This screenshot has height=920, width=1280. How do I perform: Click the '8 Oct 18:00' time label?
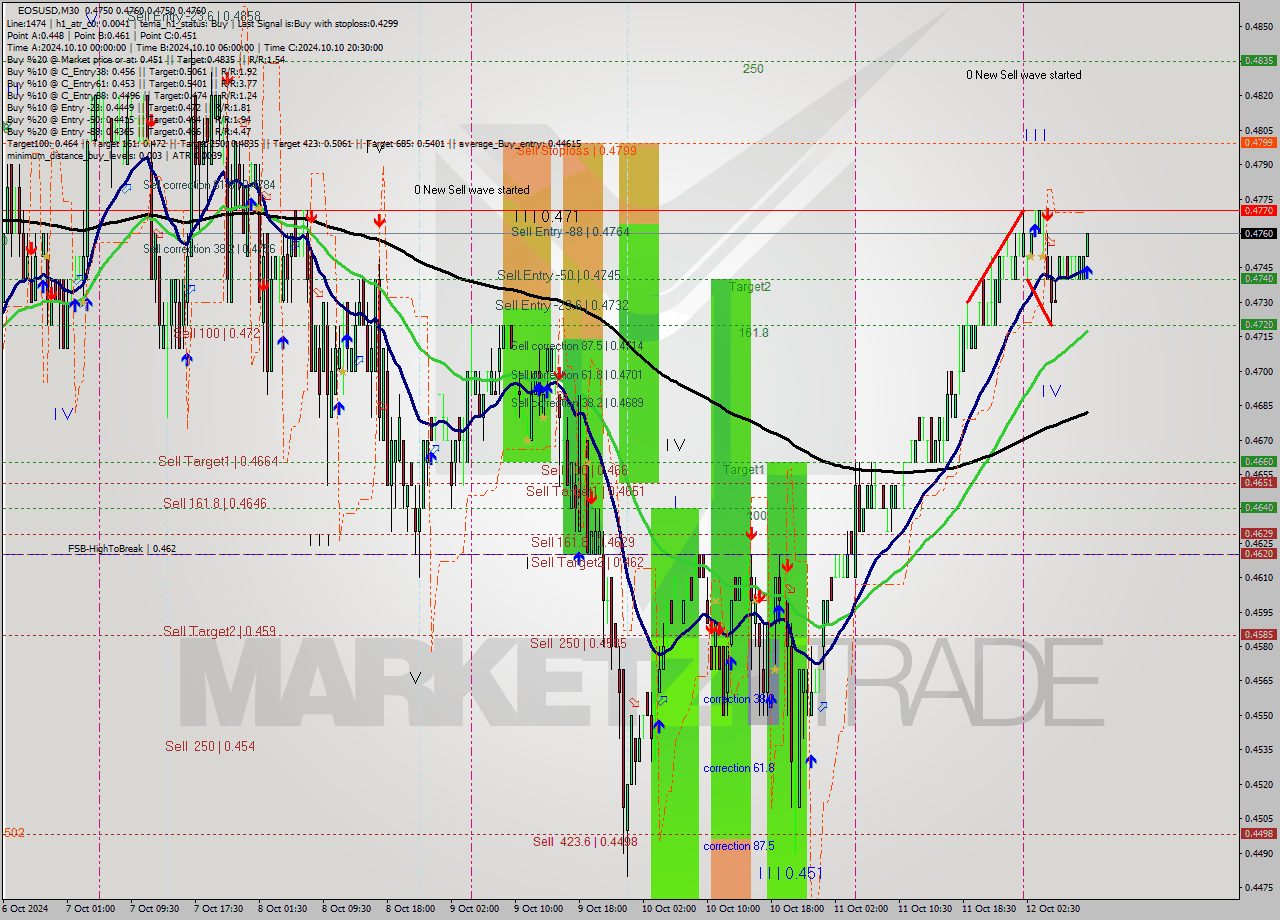tap(411, 909)
